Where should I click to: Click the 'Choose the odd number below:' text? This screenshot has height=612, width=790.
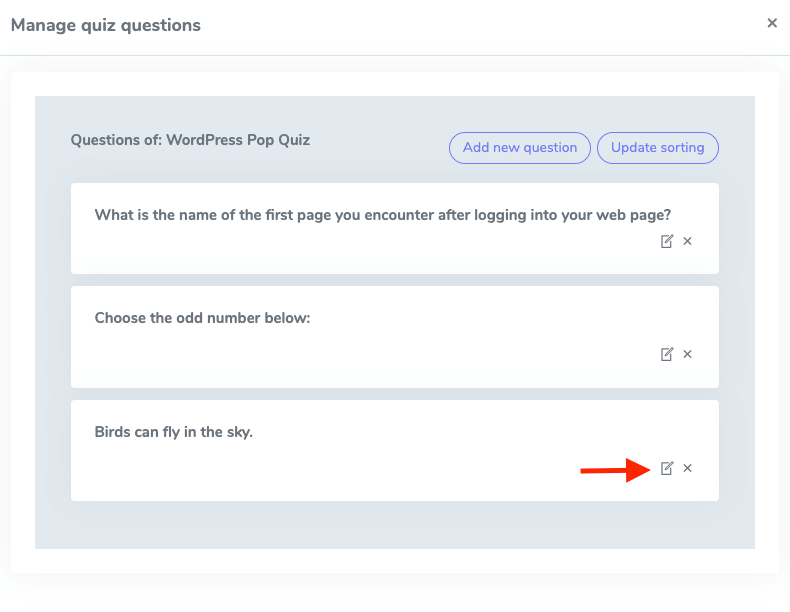(x=202, y=318)
